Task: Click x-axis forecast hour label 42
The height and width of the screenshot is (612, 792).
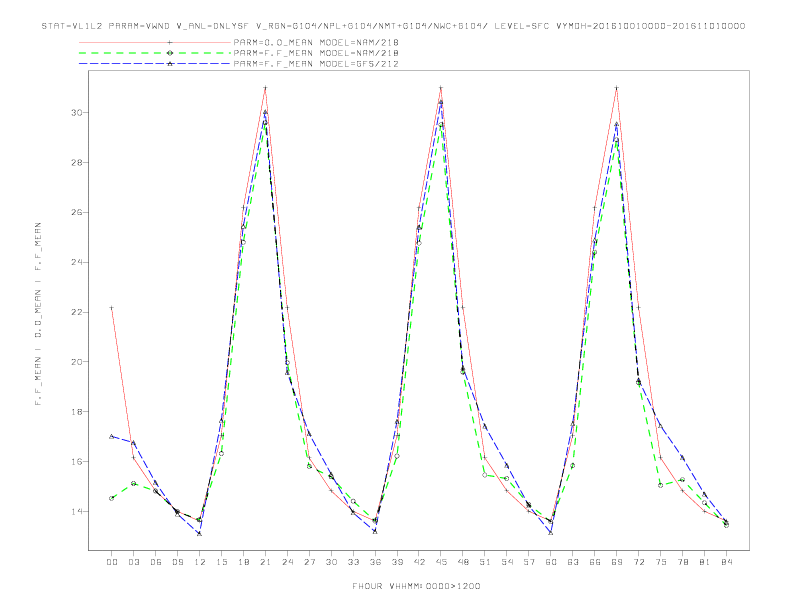Action: [x=419, y=562]
